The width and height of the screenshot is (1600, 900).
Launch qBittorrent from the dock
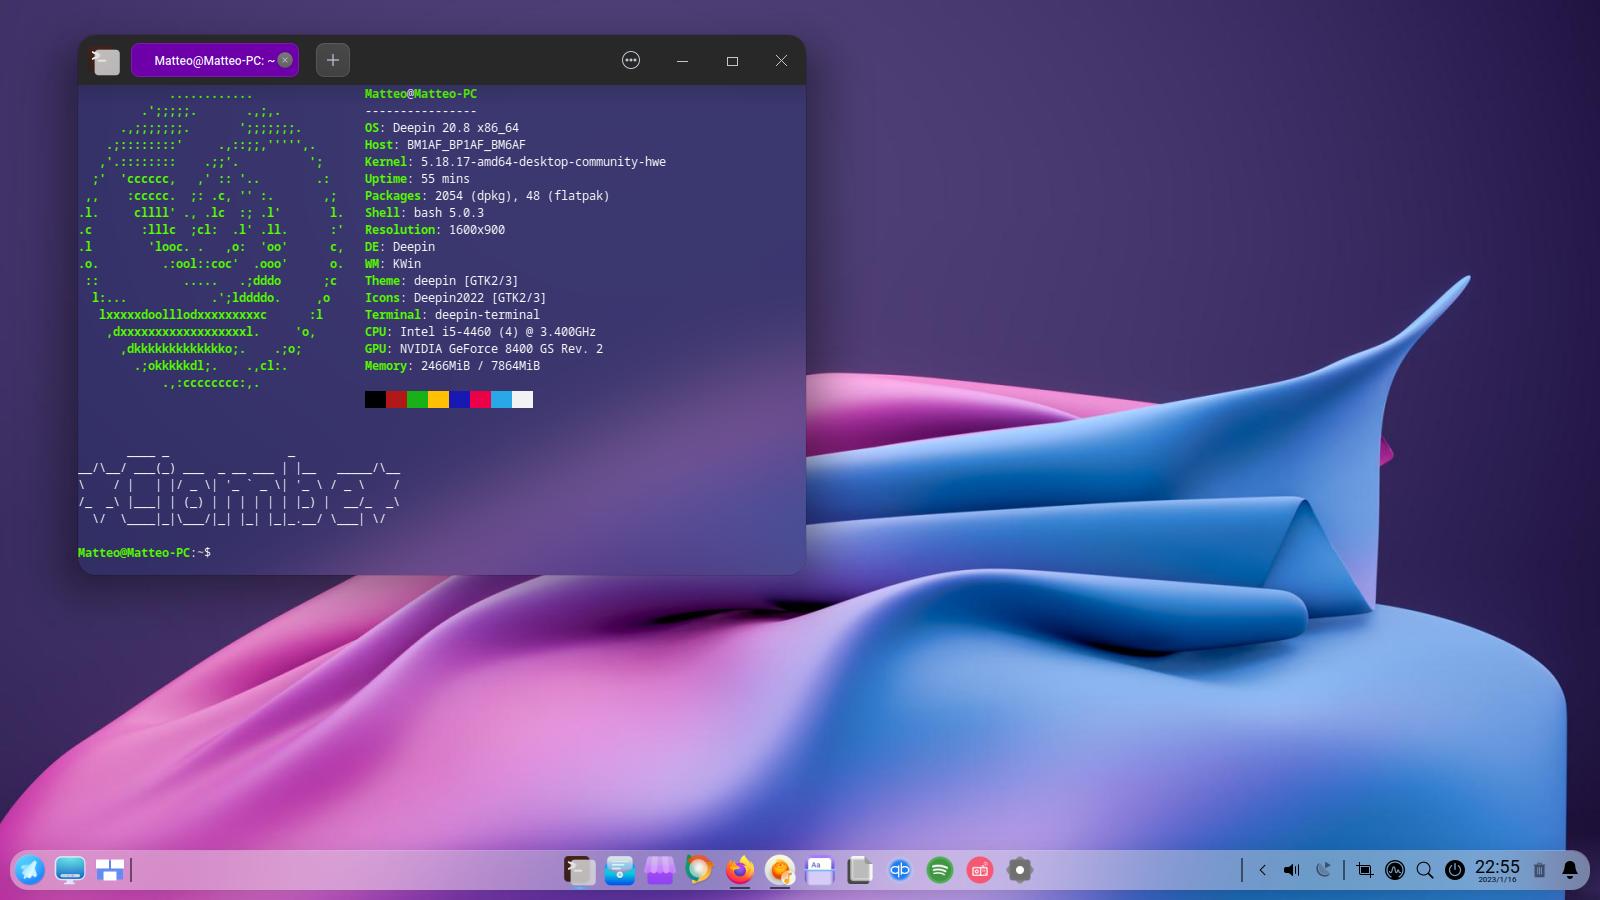point(899,870)
